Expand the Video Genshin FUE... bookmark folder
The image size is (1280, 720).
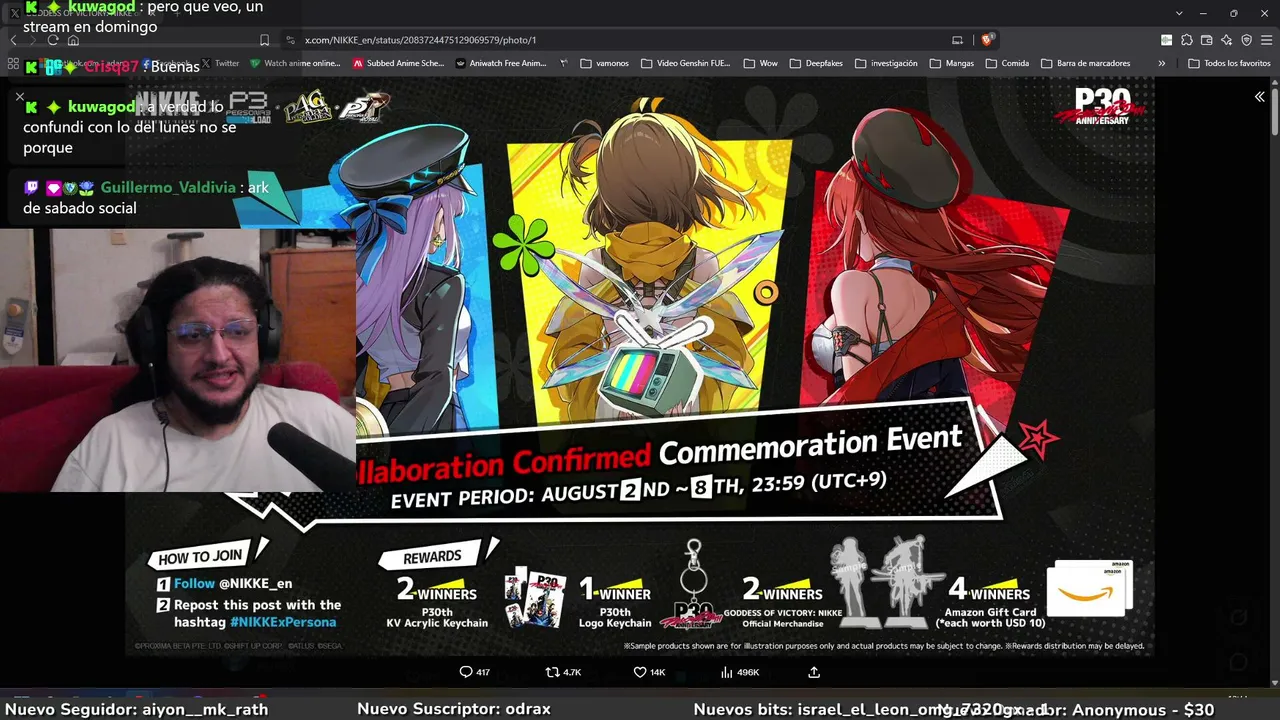click(685, 63)
